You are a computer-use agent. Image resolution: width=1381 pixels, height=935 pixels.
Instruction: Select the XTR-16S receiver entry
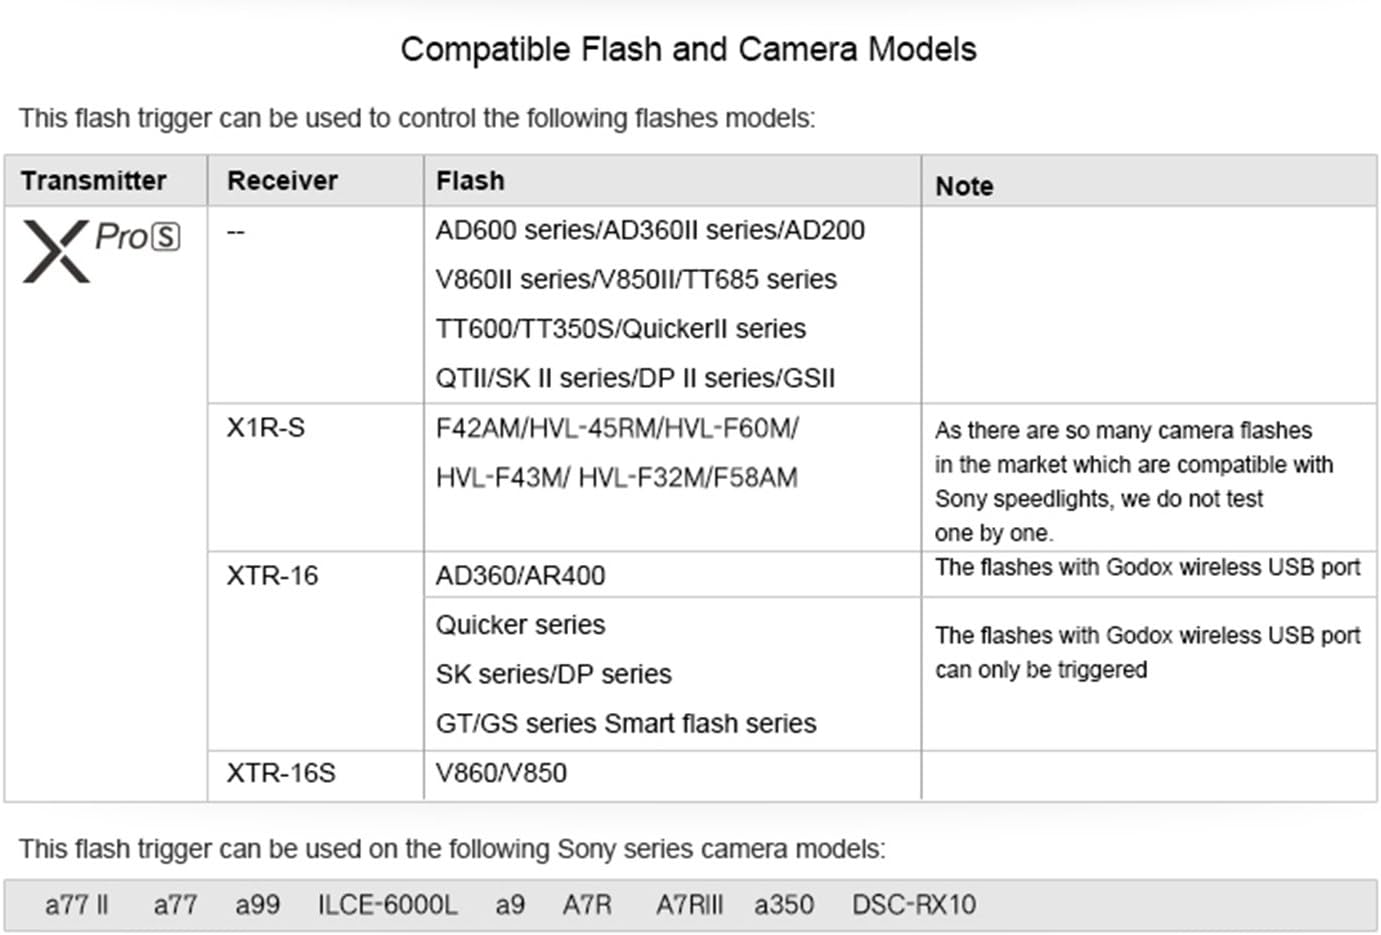[281, 773]
